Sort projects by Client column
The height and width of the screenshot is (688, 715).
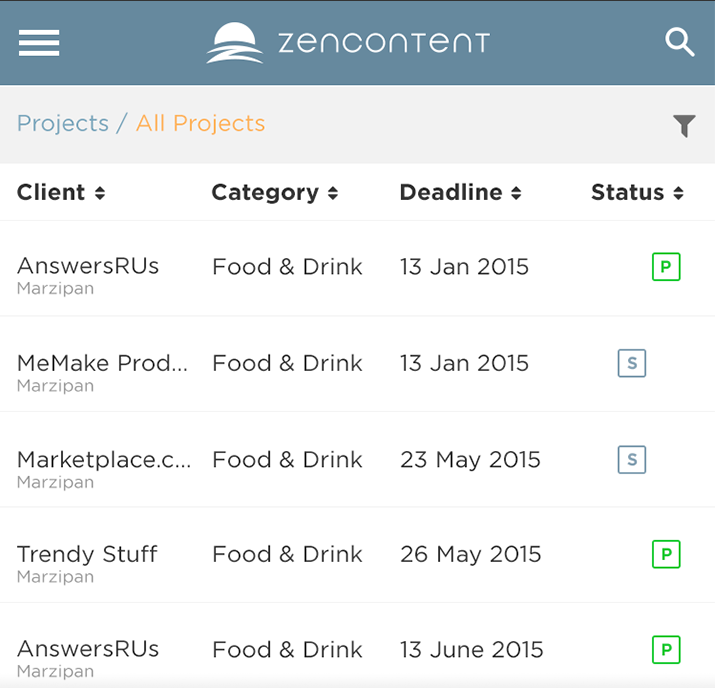(61, 193)
